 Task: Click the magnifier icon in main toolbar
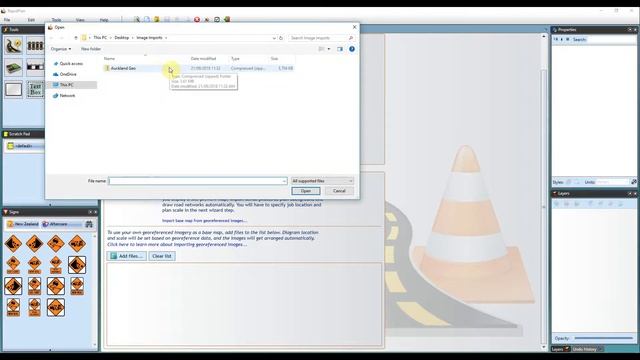point(137,19)
